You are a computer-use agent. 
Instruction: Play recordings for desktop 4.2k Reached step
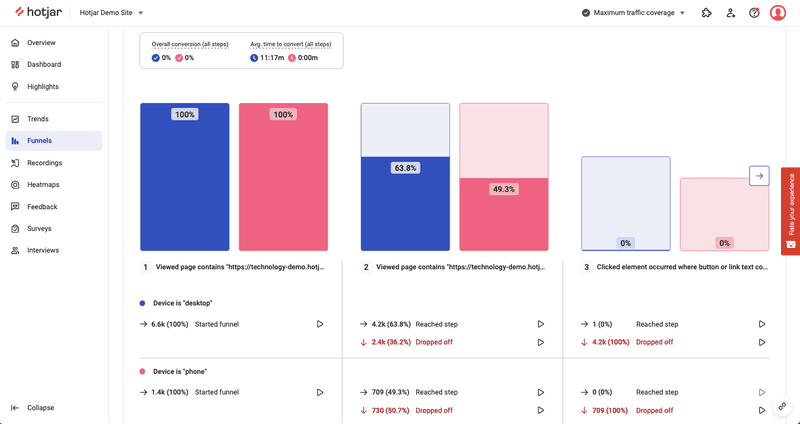click(x=541, y=324)
